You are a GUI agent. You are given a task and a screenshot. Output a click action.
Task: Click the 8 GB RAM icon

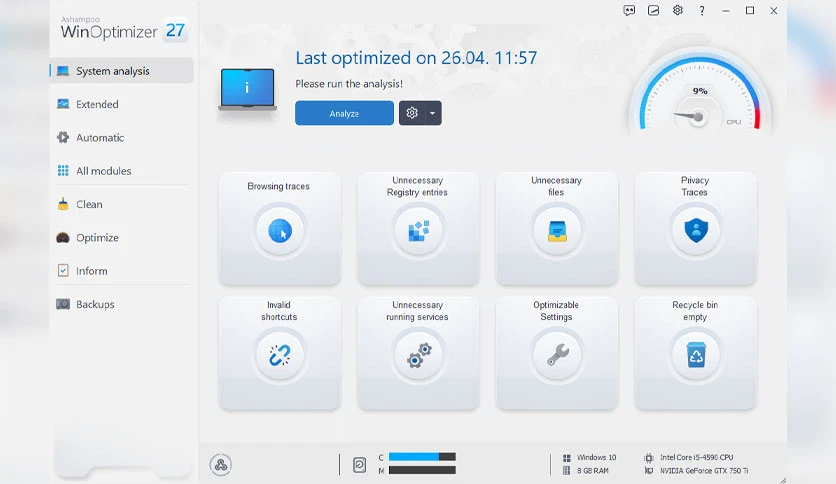(x=567, y=471)
